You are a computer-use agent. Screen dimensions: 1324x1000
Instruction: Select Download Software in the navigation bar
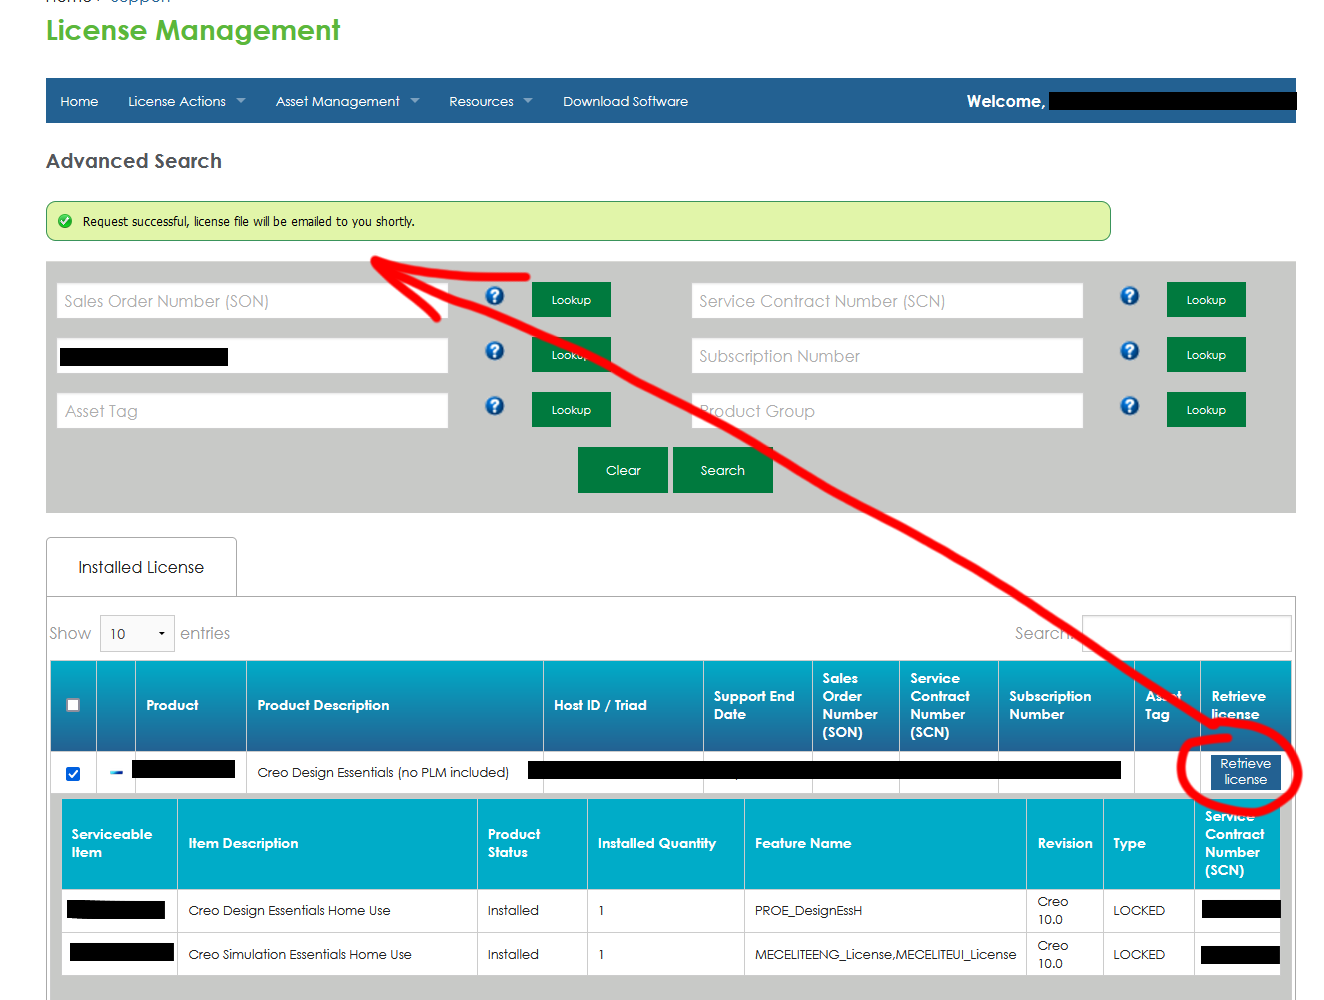(x=625, y=100)
